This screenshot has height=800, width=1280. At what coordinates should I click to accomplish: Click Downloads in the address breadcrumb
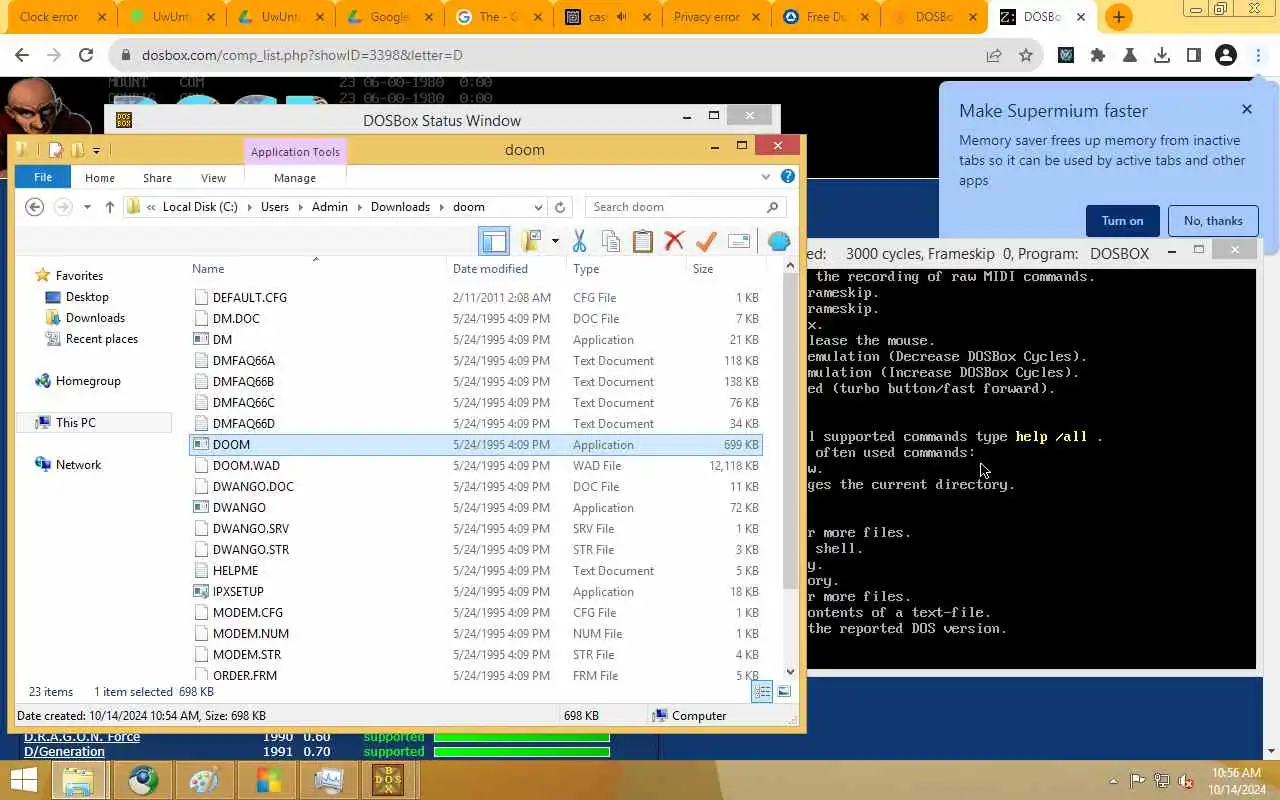coord(400,207)
